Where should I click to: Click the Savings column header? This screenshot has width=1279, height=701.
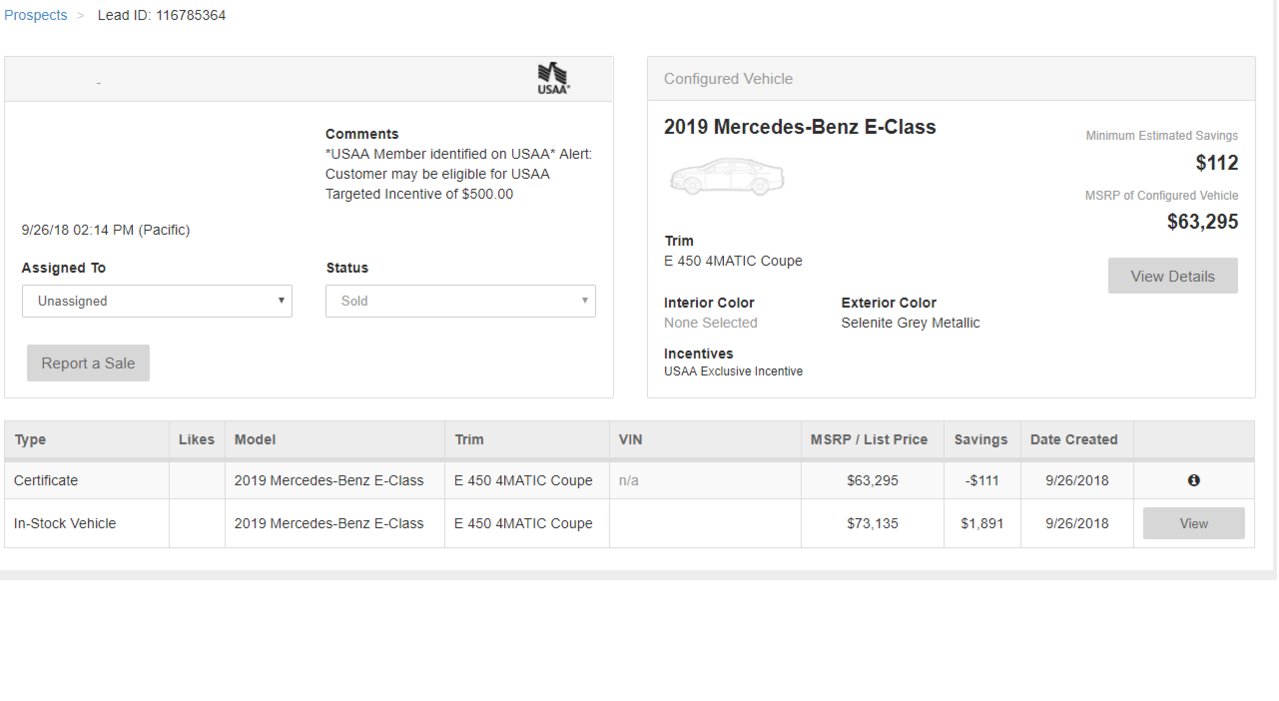pyautogui.click(x=981, y=439)
